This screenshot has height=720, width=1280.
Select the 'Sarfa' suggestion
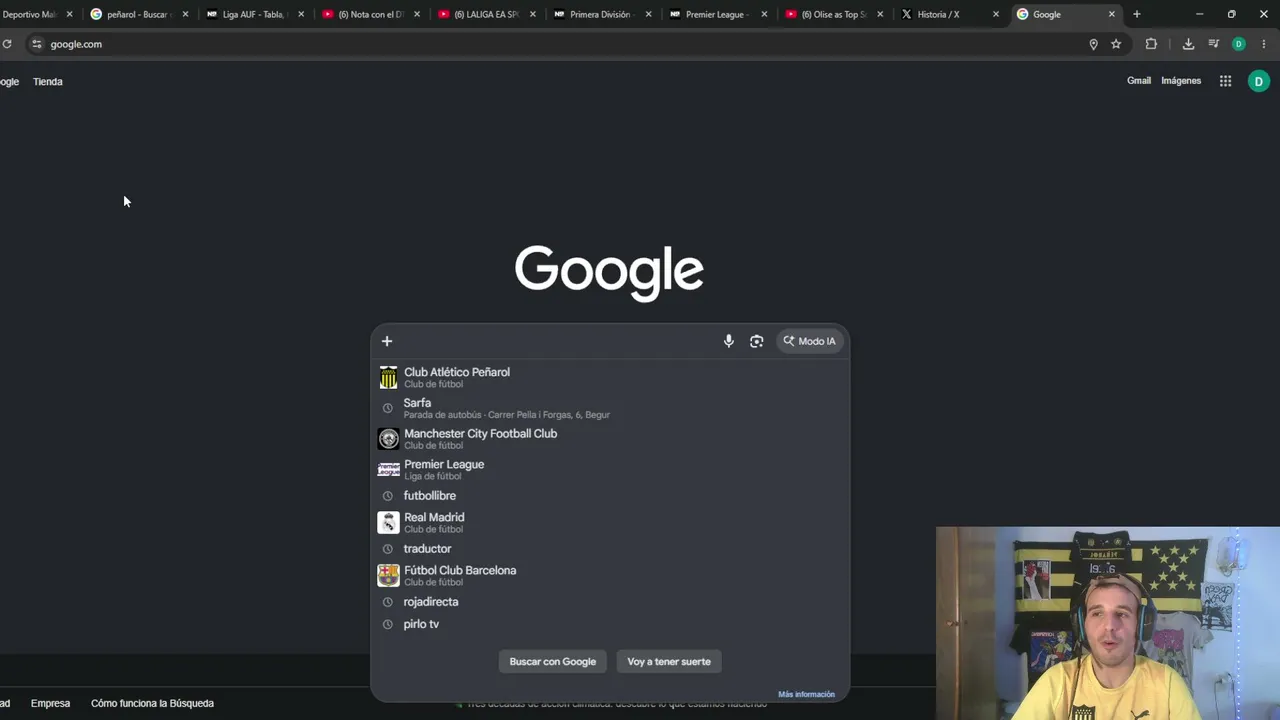610,408
